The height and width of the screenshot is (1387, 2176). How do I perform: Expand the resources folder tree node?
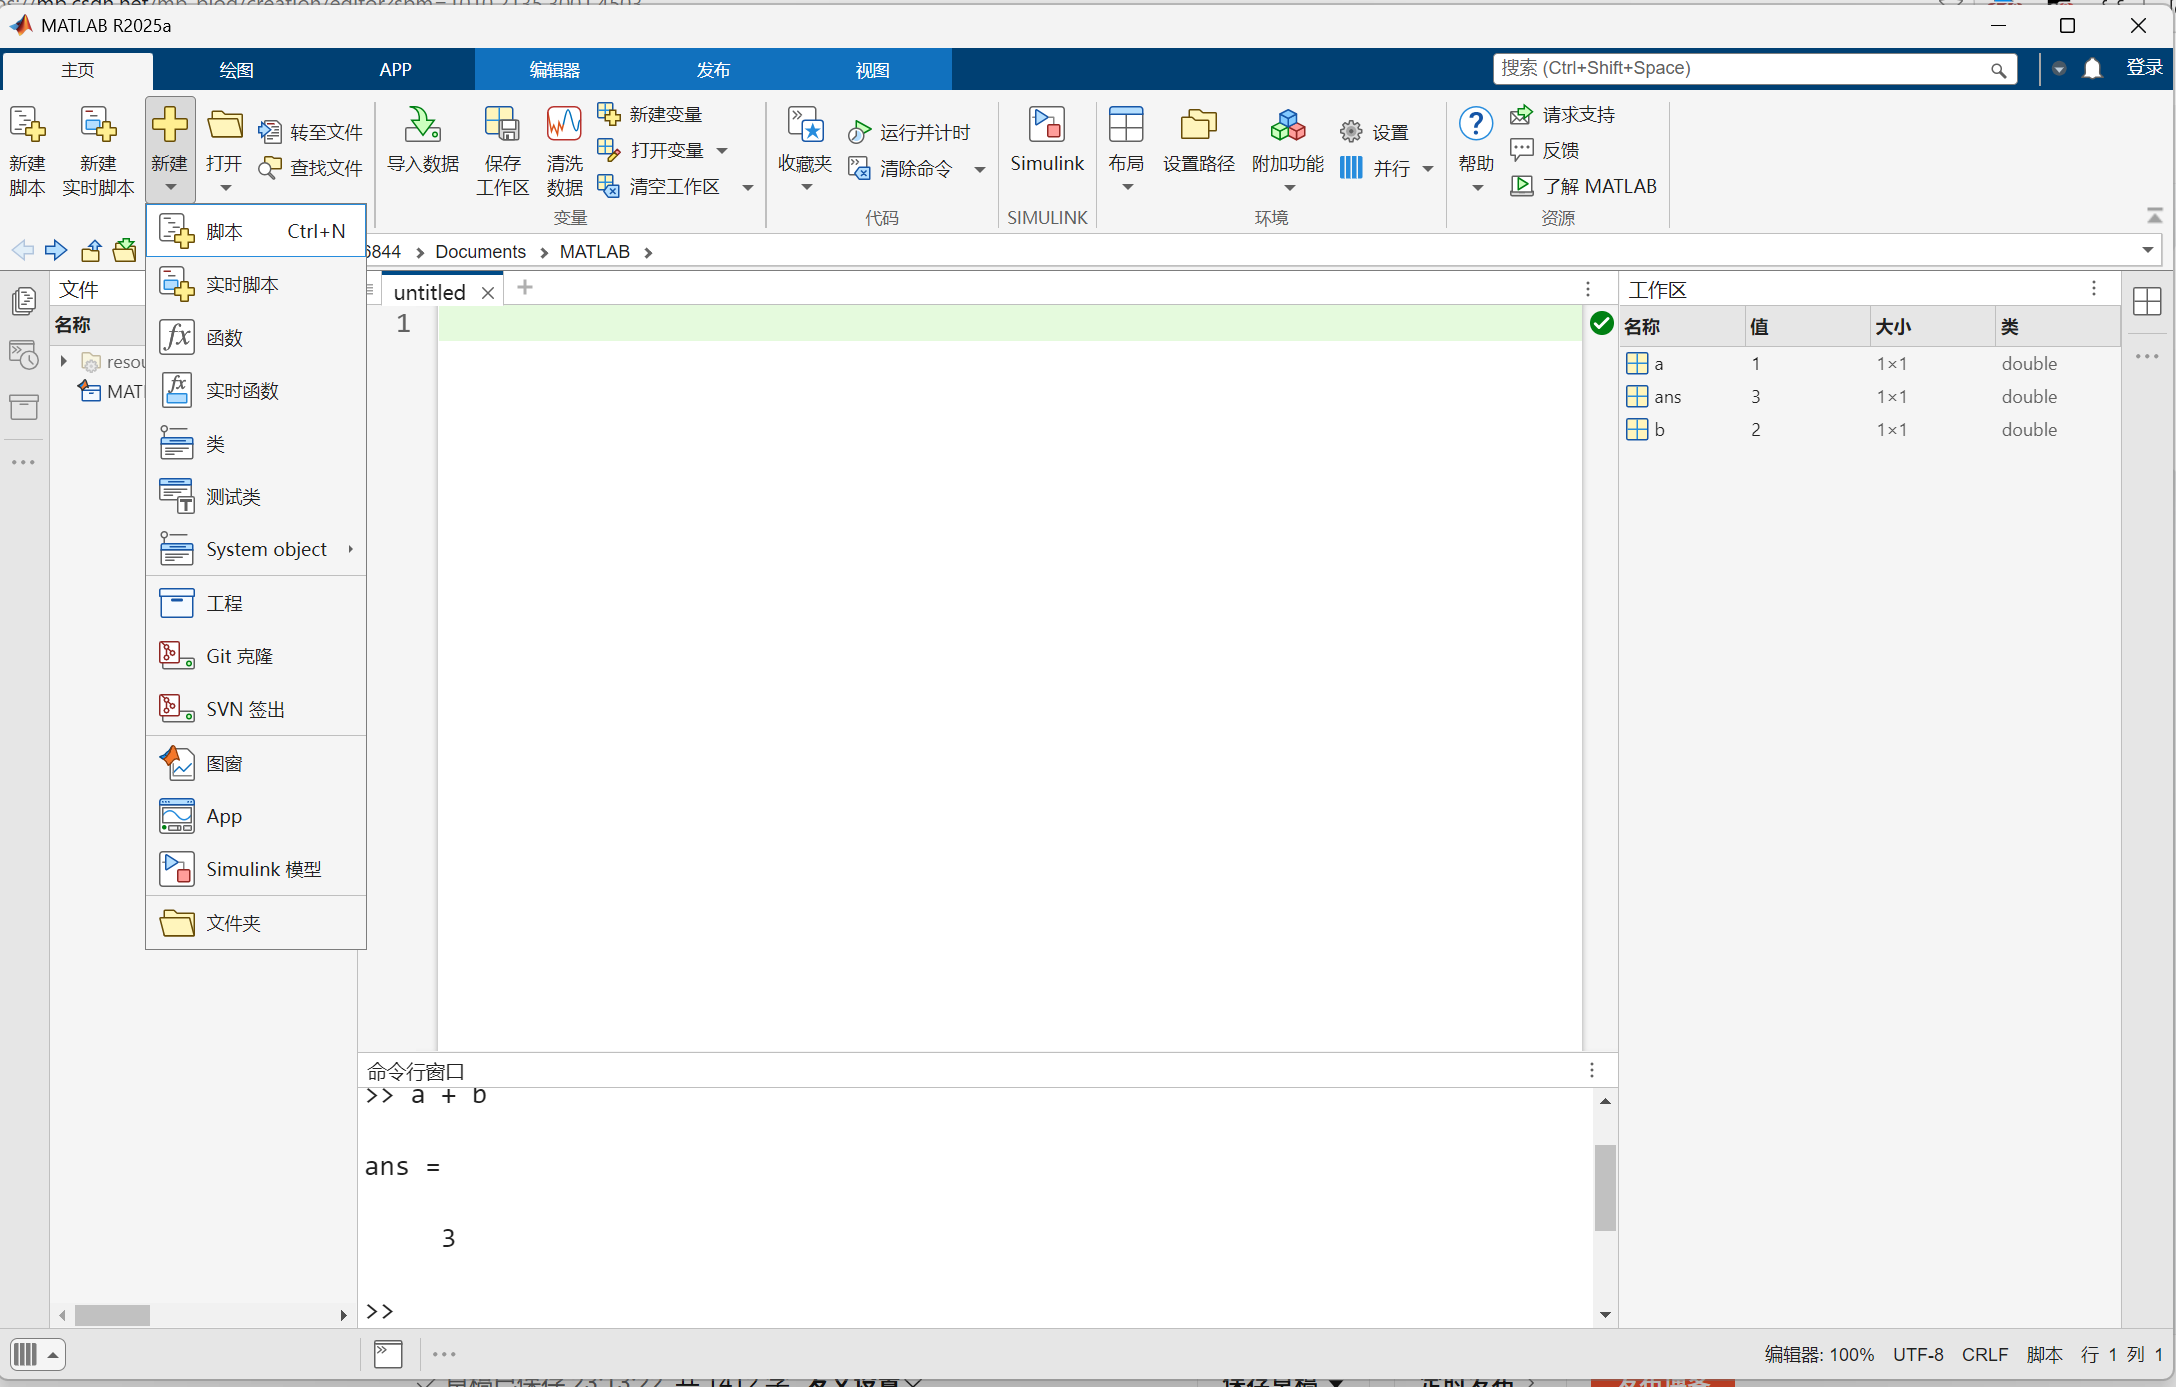[64, 361]
